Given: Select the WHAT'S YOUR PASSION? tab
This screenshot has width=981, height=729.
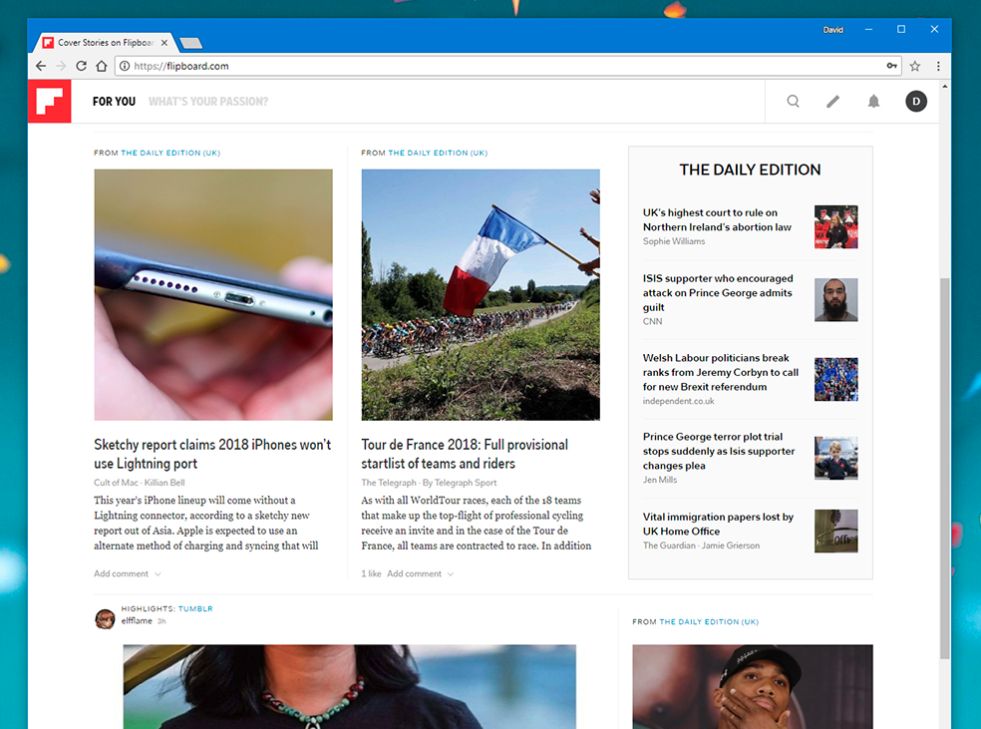Looking at the screenshot, I should tap(208, 101).
